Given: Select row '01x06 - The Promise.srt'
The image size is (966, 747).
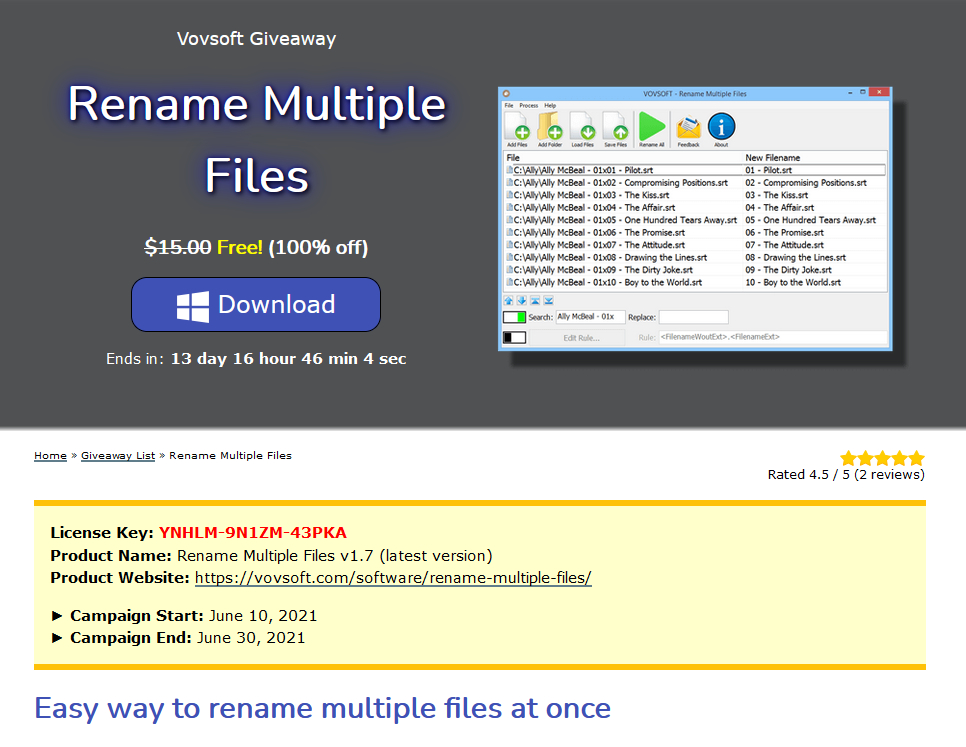Looking at the screenshot, I should point(696,233).
